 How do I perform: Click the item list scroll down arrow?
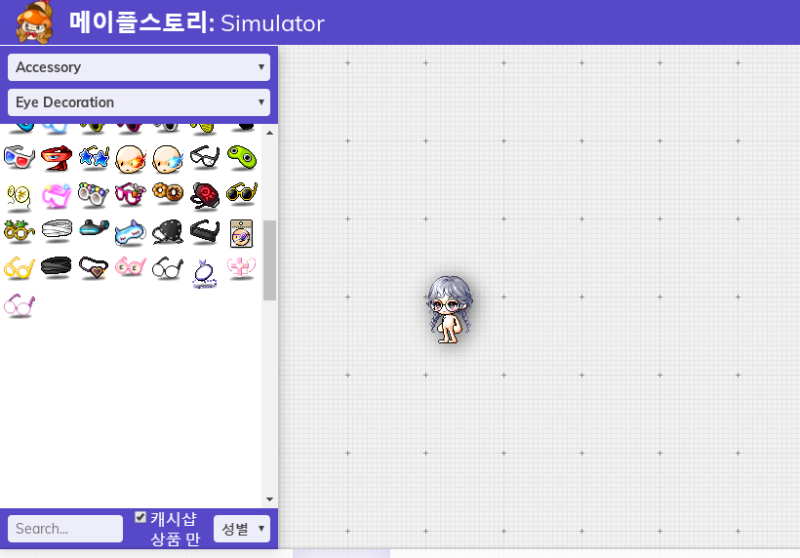[270, 499]
